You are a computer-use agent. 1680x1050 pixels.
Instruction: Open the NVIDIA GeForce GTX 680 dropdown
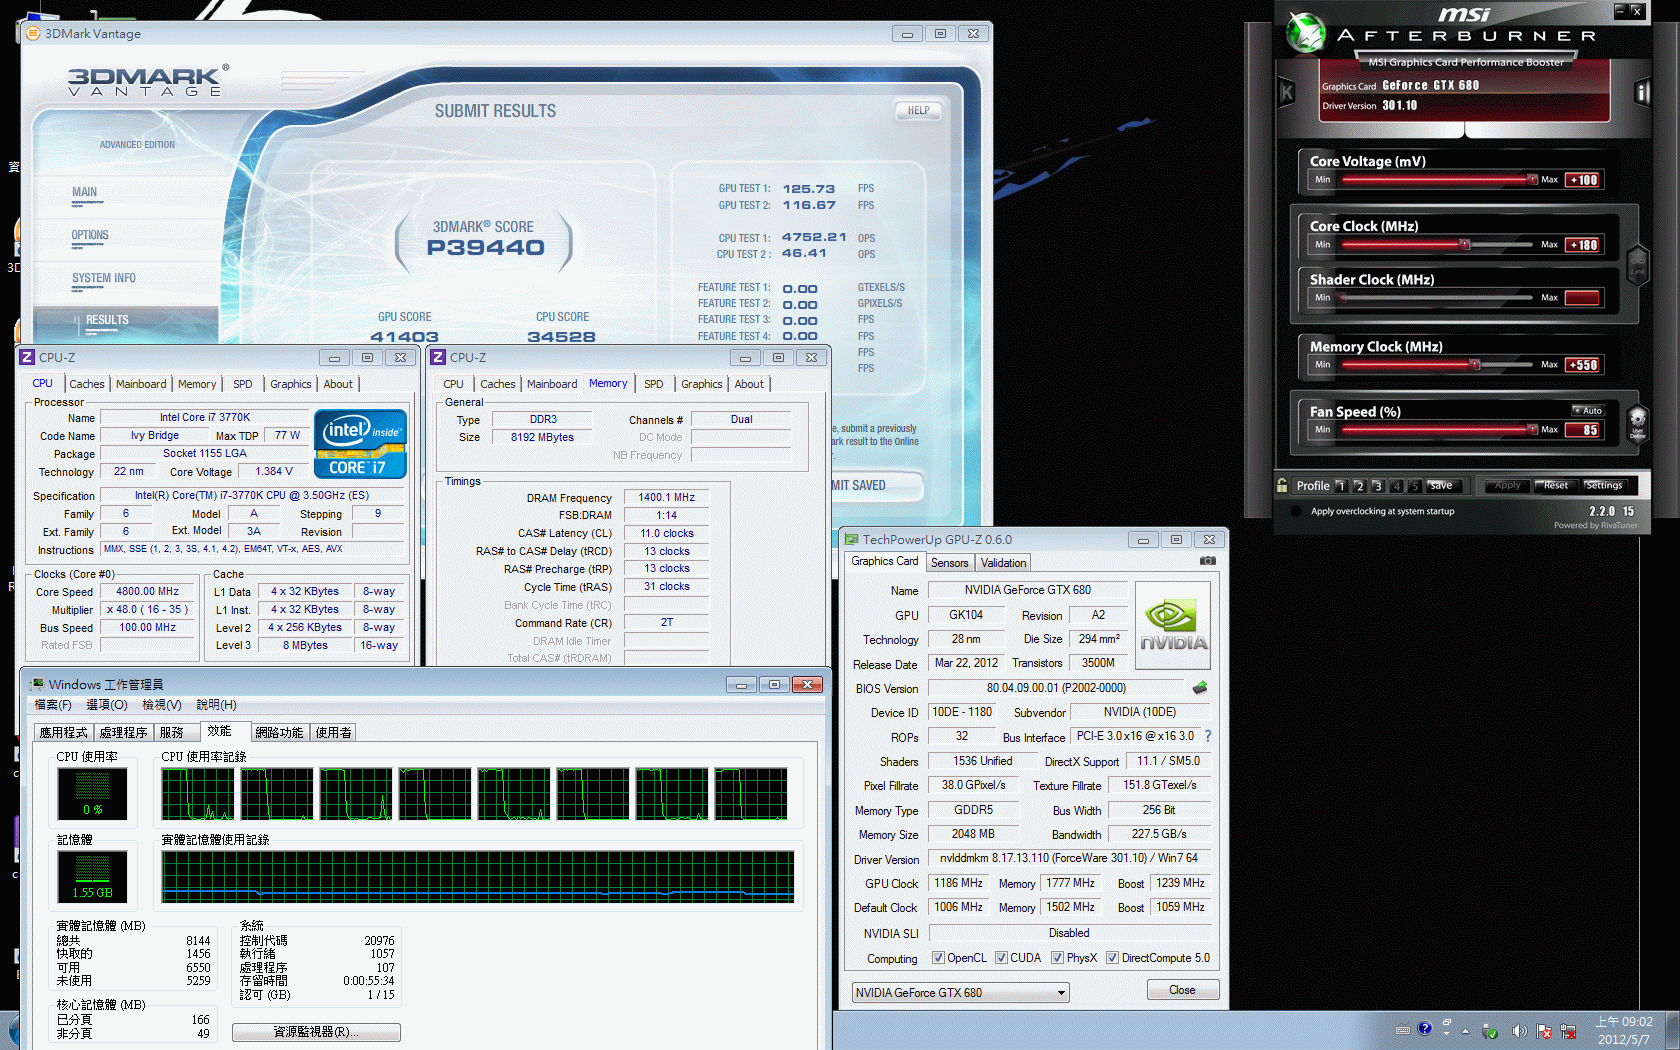(x=961, y=992)
